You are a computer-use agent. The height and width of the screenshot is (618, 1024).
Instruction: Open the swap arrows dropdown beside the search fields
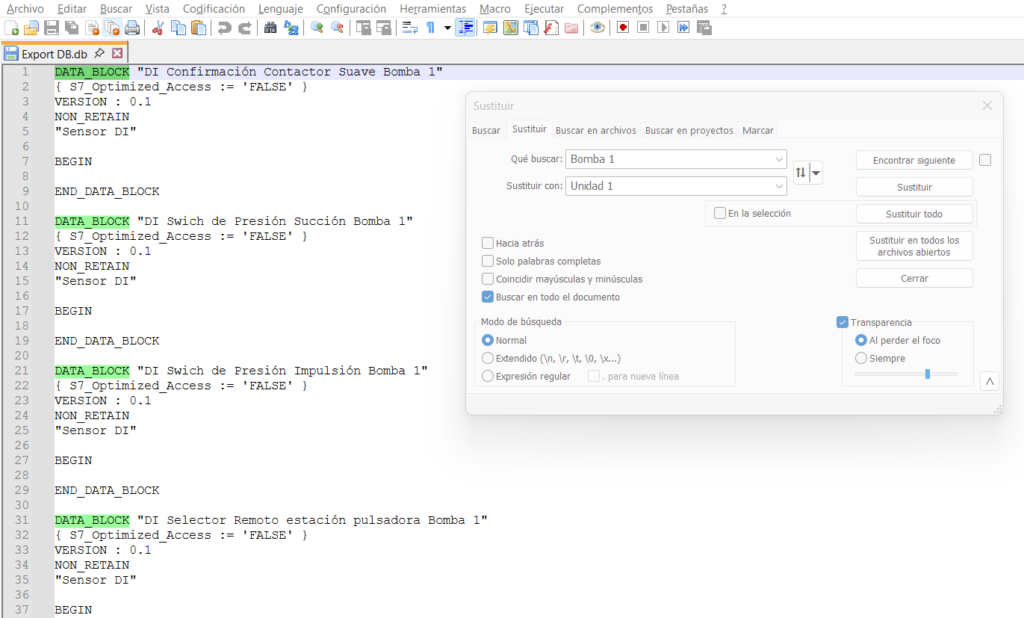point(817,173)
